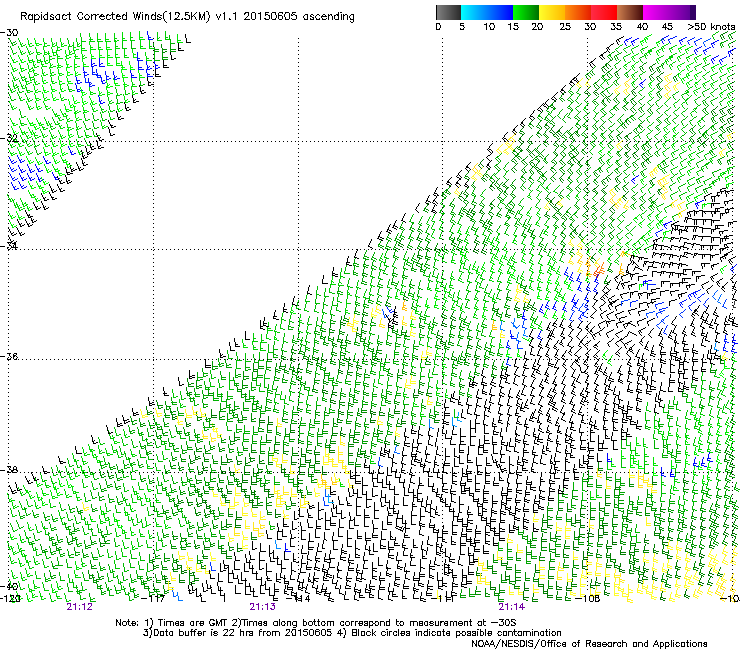Viewport: 740px width, 650px height.
Task: Click the legend tick label '25'
Action: [x=565, y=27]
